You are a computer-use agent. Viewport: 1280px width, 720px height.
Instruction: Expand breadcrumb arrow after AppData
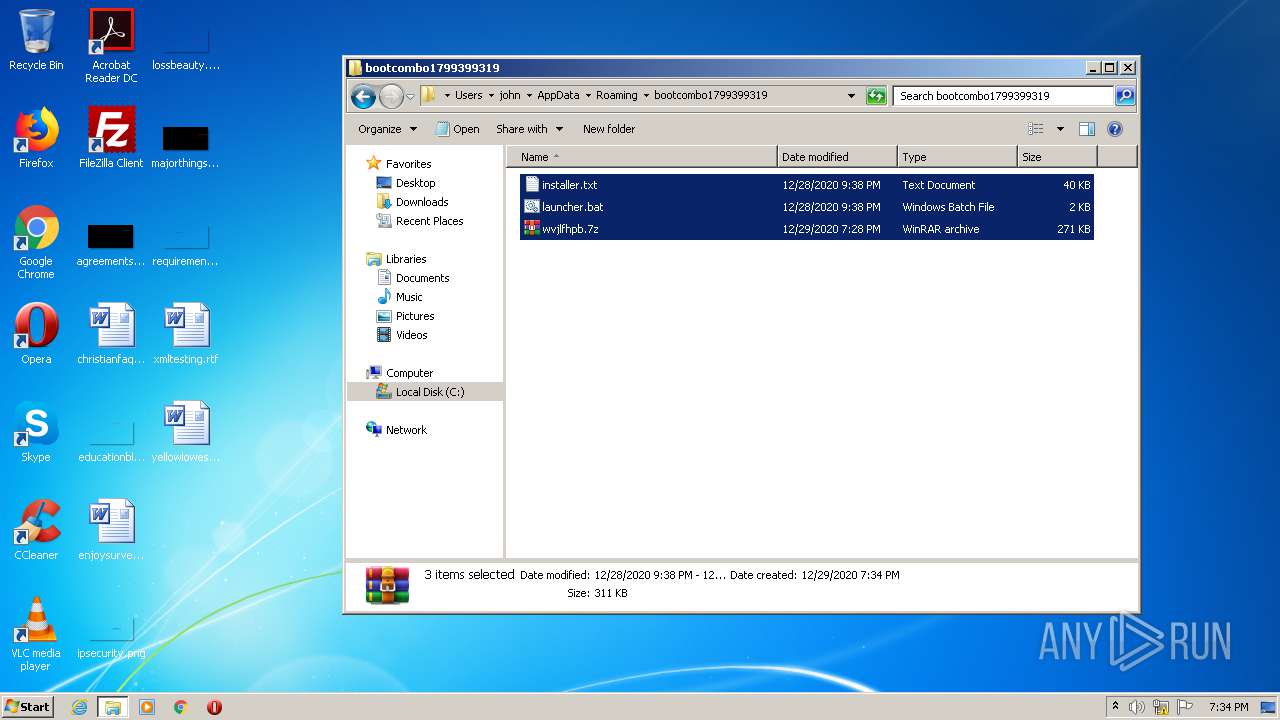(587, 96)
